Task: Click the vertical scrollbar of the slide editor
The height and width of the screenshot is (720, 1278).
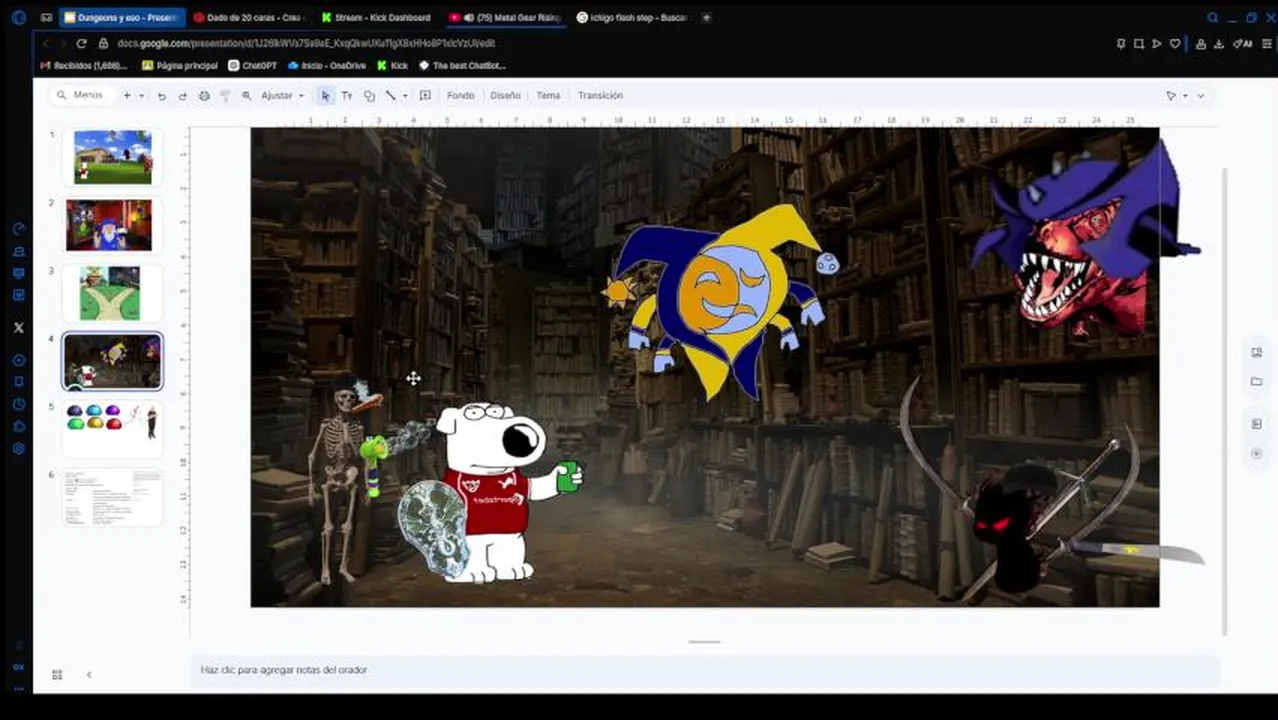Action: [x=1226, y=400]
